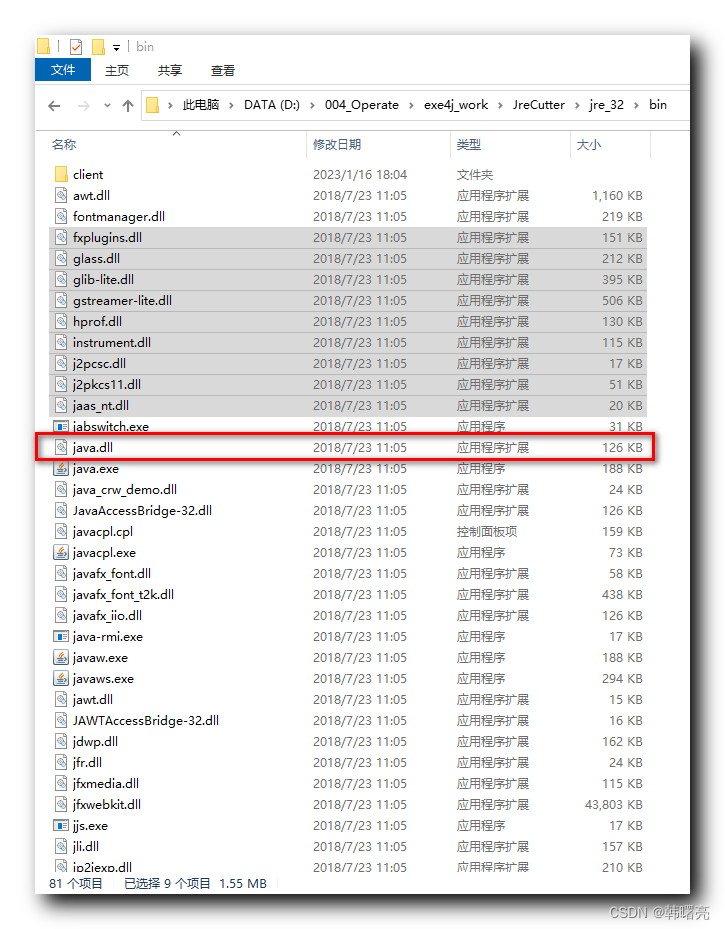725x929 pixels.
Task: Click the Forward navigation arrow
Action: [84, 105]
